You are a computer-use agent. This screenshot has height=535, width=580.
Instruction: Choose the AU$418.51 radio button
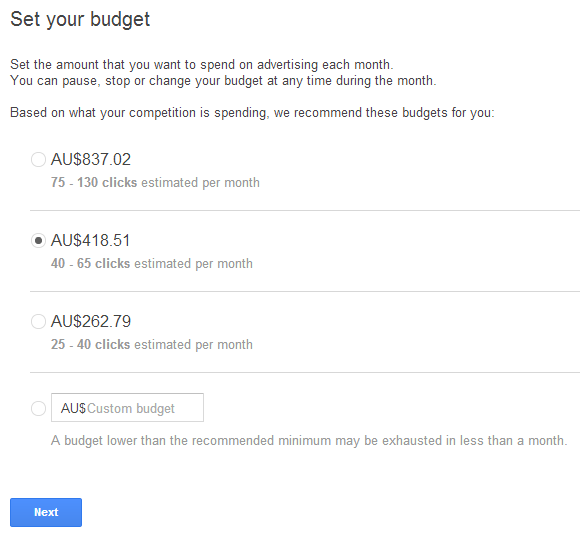[x=38, y=240]
